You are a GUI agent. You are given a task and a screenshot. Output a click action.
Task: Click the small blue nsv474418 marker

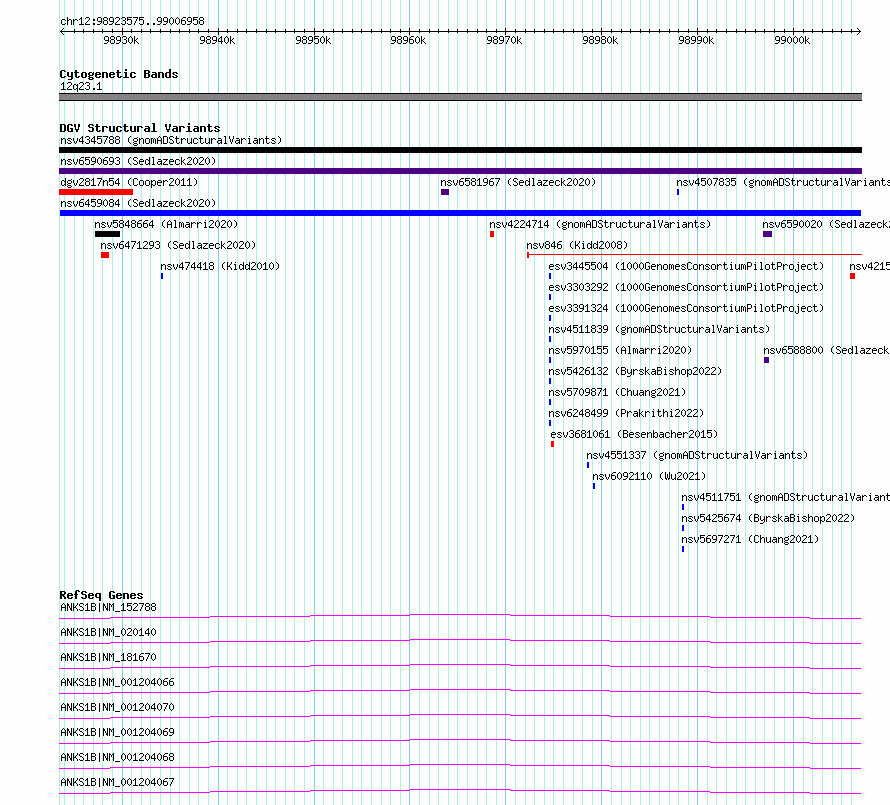pyautogui.click(x=162, y=276)
